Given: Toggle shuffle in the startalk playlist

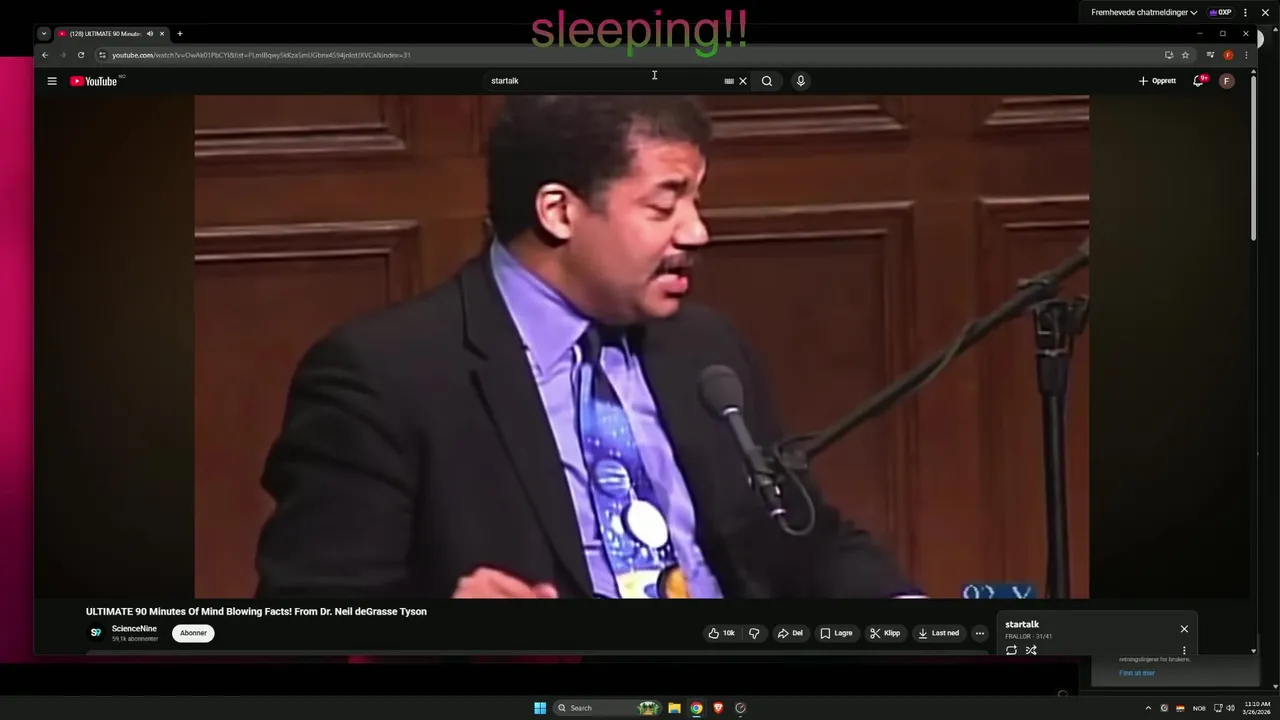Looking at the screenshot, I should [x=1031, y=650].
